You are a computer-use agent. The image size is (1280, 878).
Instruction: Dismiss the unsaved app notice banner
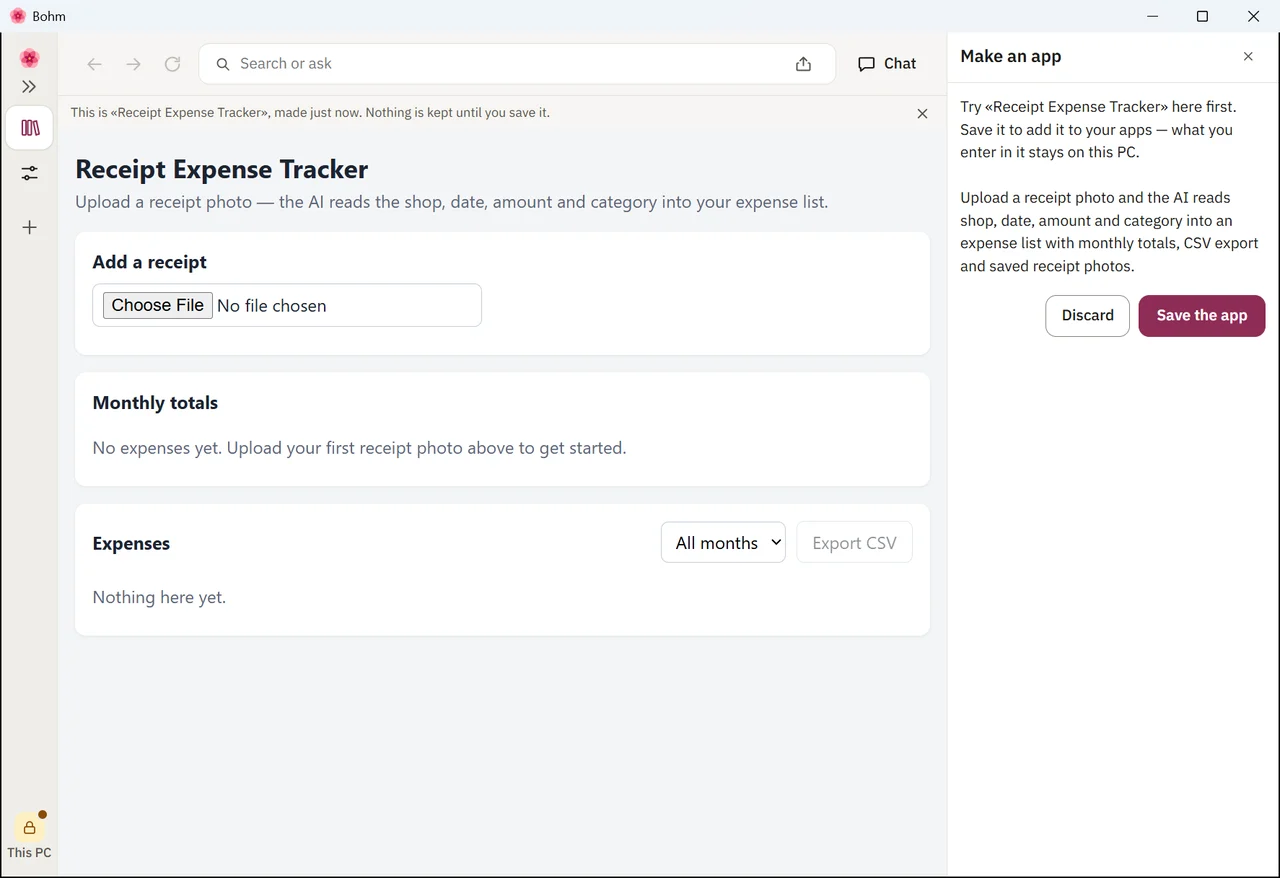(x=922, y=114)
